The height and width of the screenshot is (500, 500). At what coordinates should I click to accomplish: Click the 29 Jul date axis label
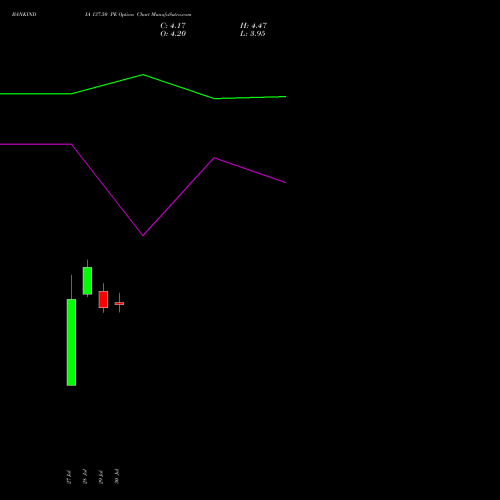tap(101, 477)
